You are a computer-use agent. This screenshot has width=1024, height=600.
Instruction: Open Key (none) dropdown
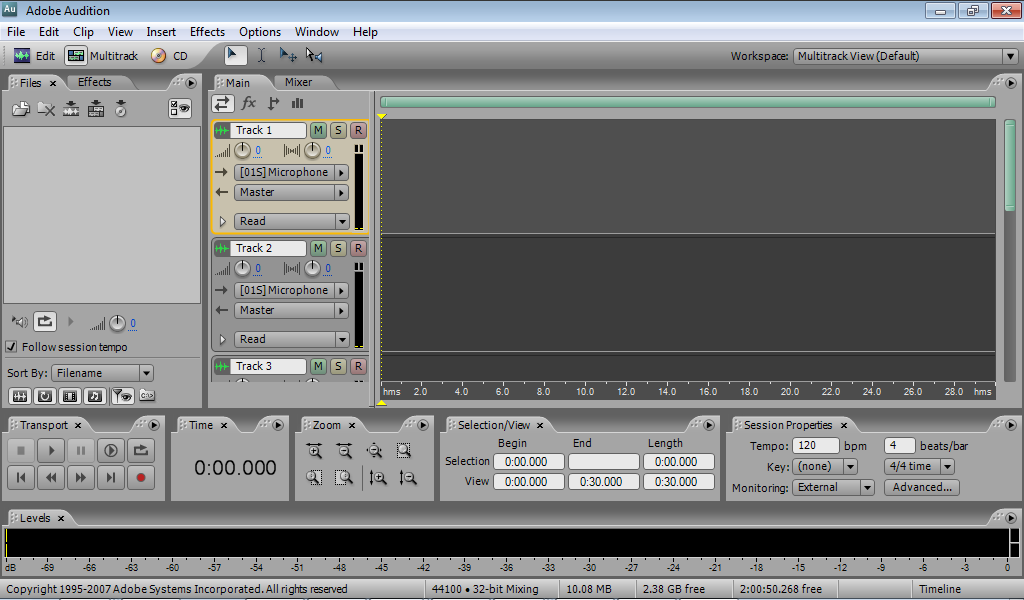(824, 466)
